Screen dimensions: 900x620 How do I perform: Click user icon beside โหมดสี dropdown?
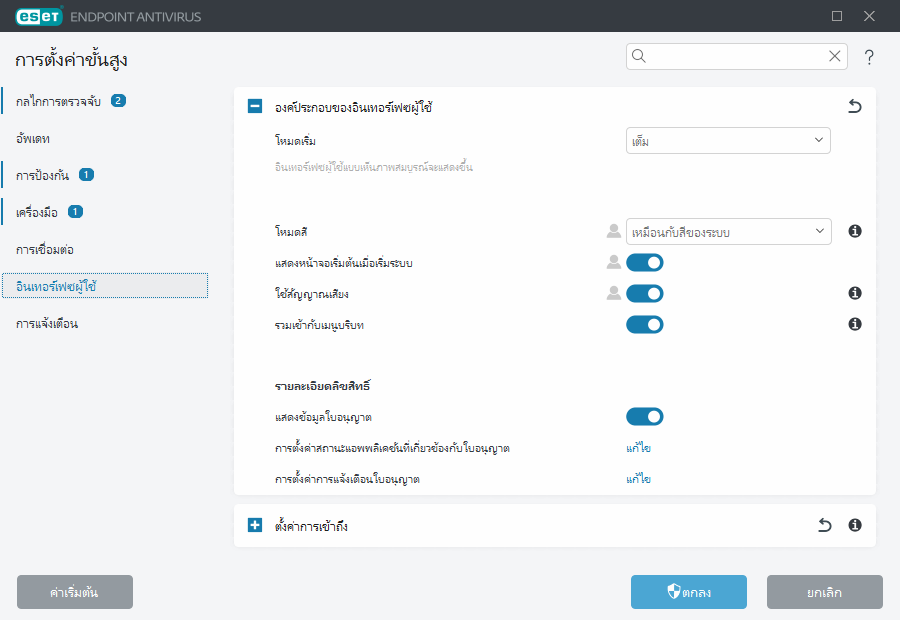click(x=614, y=231)
